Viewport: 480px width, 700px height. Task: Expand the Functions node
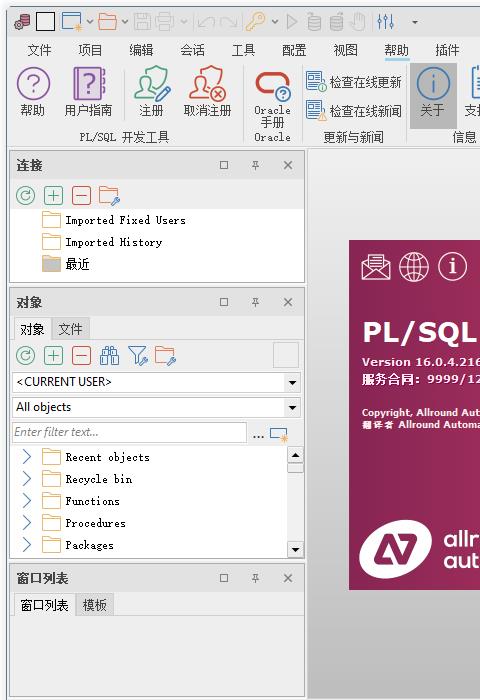coord(27,501)
